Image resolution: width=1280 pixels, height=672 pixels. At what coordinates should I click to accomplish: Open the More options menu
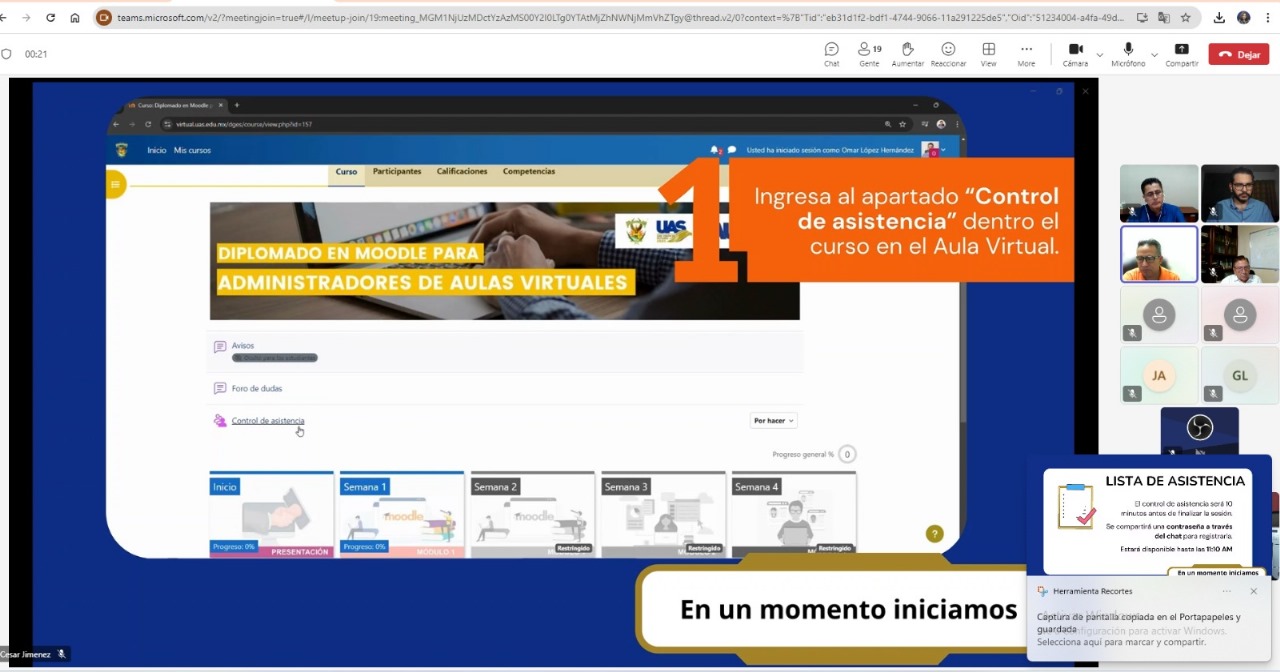coord(1026,54)
